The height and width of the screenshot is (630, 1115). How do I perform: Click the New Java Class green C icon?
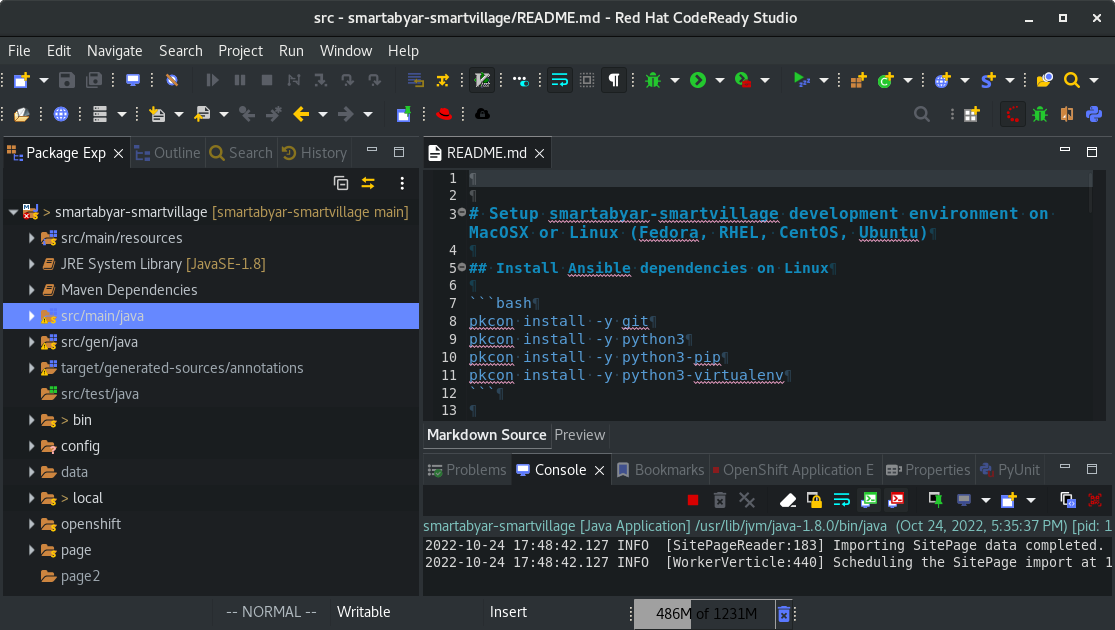coord(886,80)
